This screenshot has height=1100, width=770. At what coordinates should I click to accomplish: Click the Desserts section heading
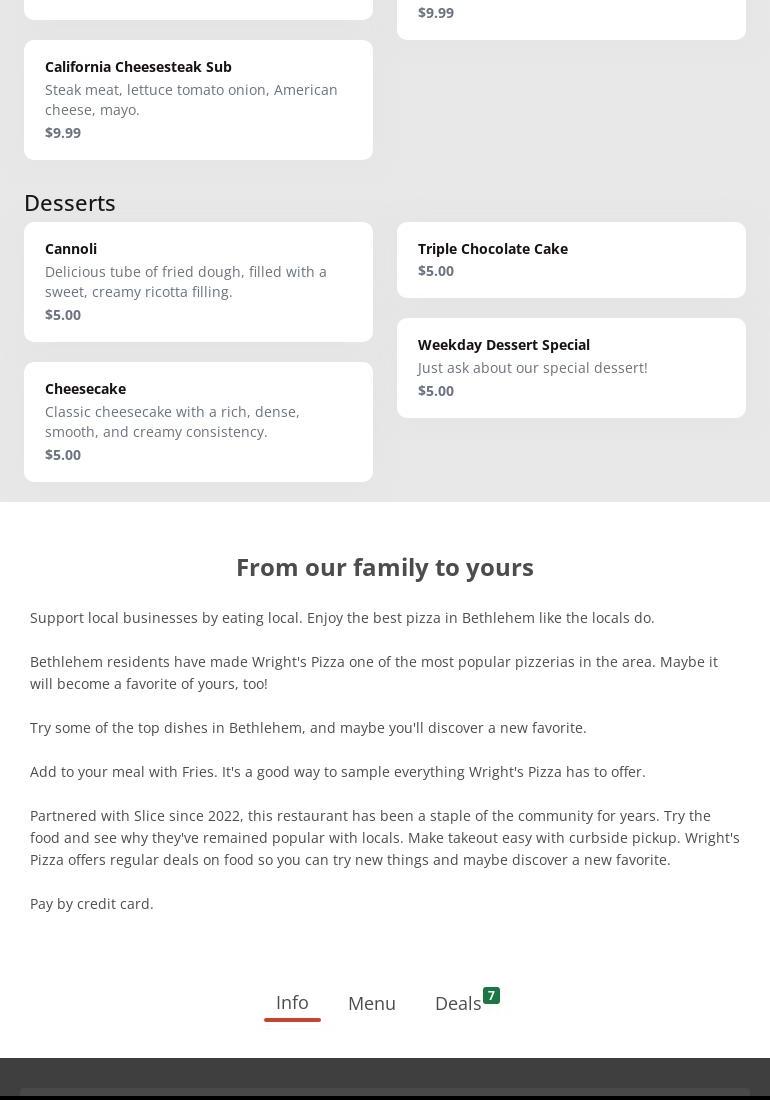(70, 203)
